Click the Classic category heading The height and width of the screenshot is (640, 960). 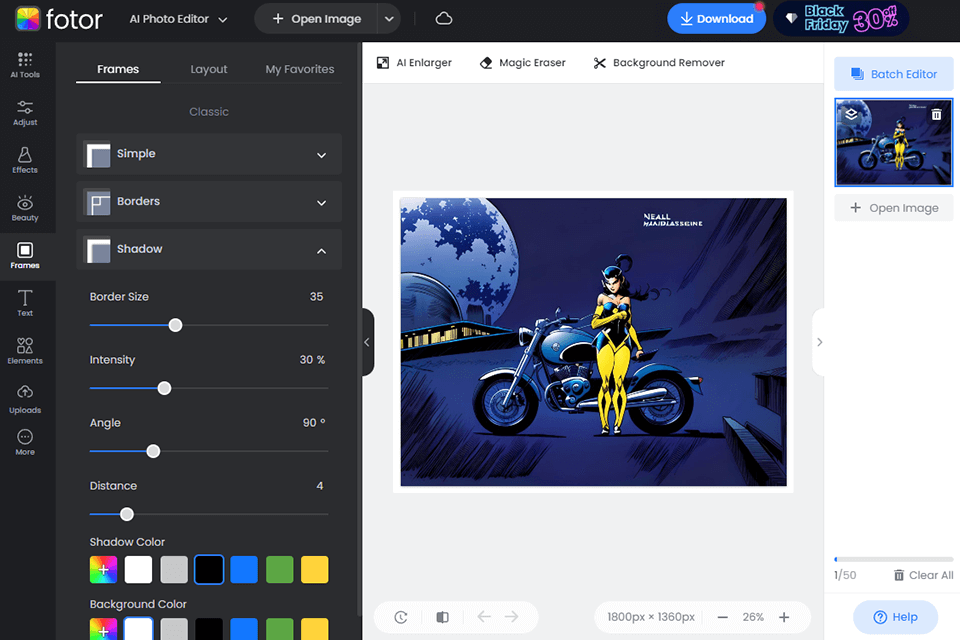tap(209, 111)
